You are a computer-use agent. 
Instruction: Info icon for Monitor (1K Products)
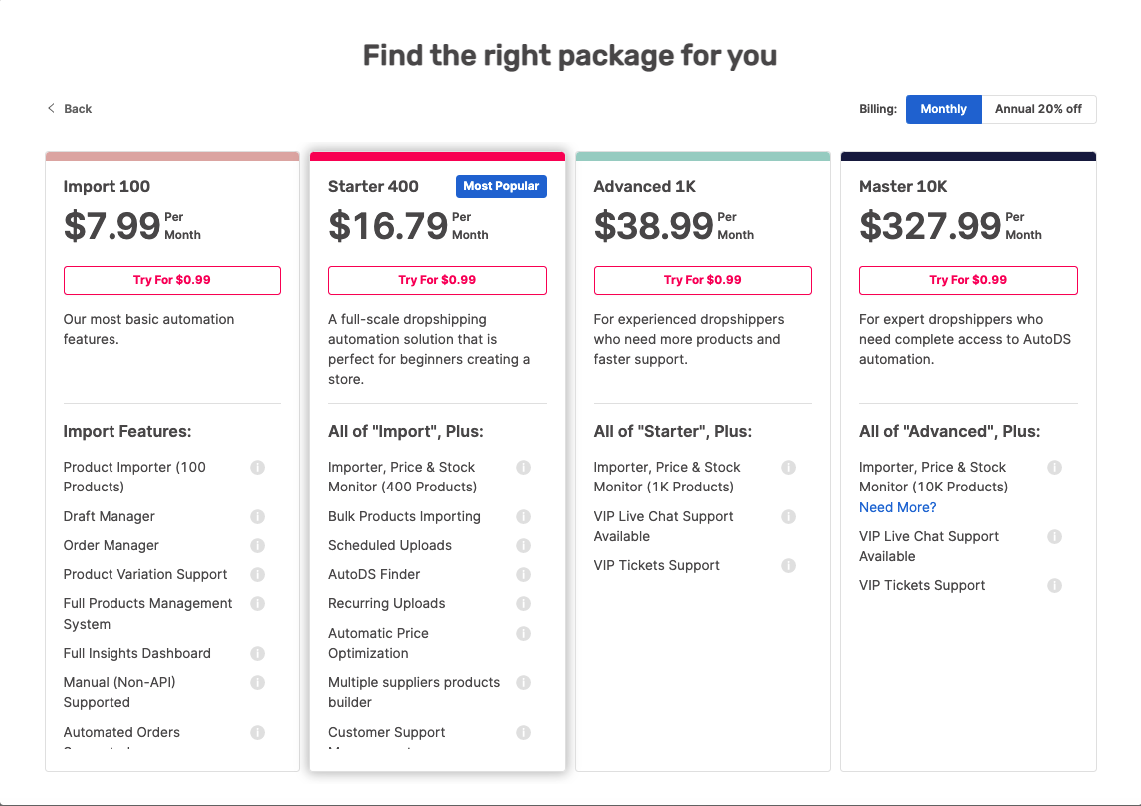pyautogui.click(x=789, y=468)
